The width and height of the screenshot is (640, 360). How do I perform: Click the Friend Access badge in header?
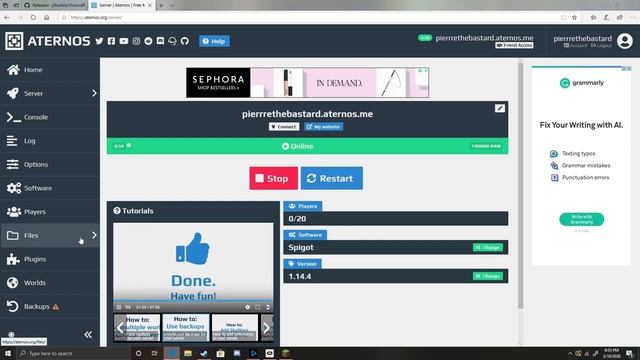point(514,45)
